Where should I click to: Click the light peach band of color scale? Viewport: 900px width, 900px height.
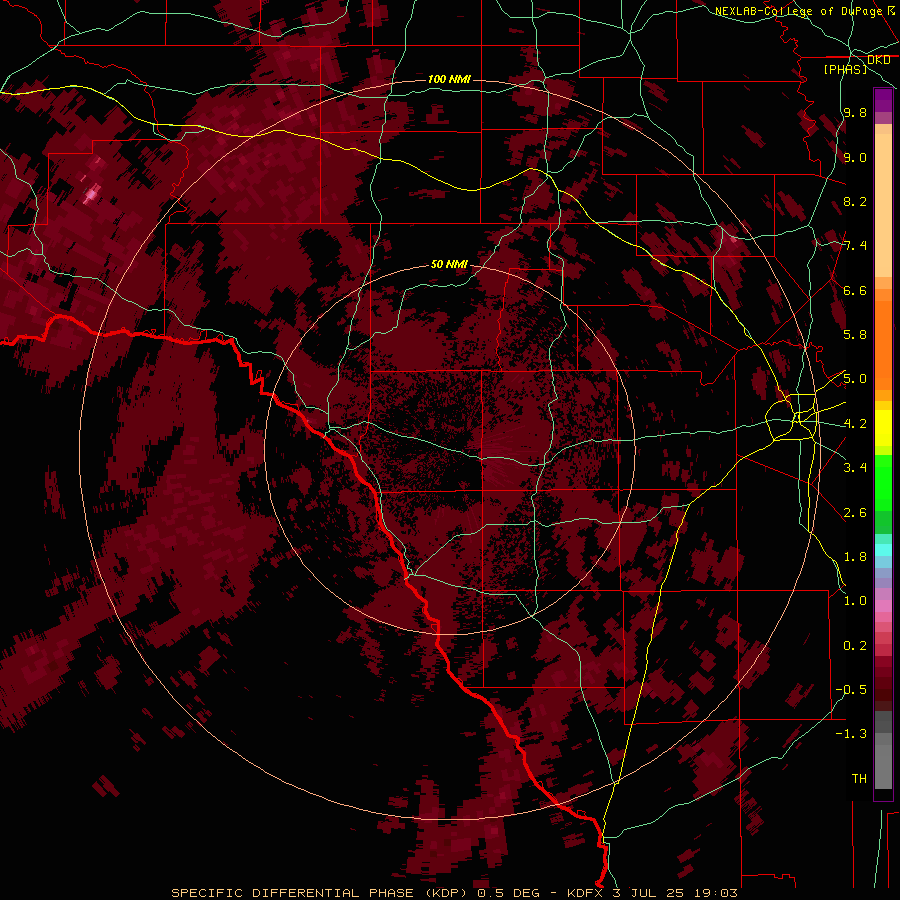coord(883,205)
